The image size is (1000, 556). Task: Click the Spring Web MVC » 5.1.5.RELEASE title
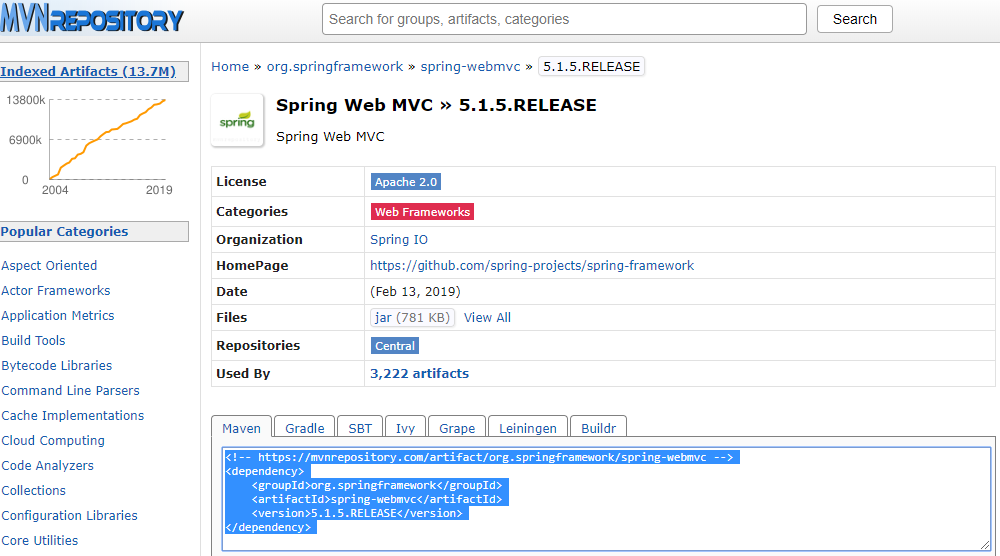tap(436, 105)
